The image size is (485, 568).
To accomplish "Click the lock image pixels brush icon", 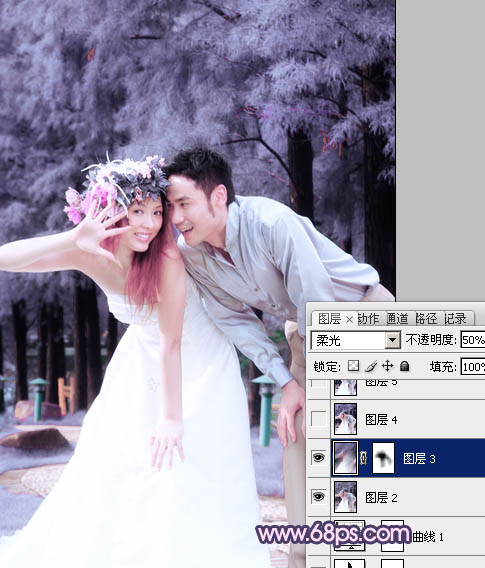I will [371, 366].
